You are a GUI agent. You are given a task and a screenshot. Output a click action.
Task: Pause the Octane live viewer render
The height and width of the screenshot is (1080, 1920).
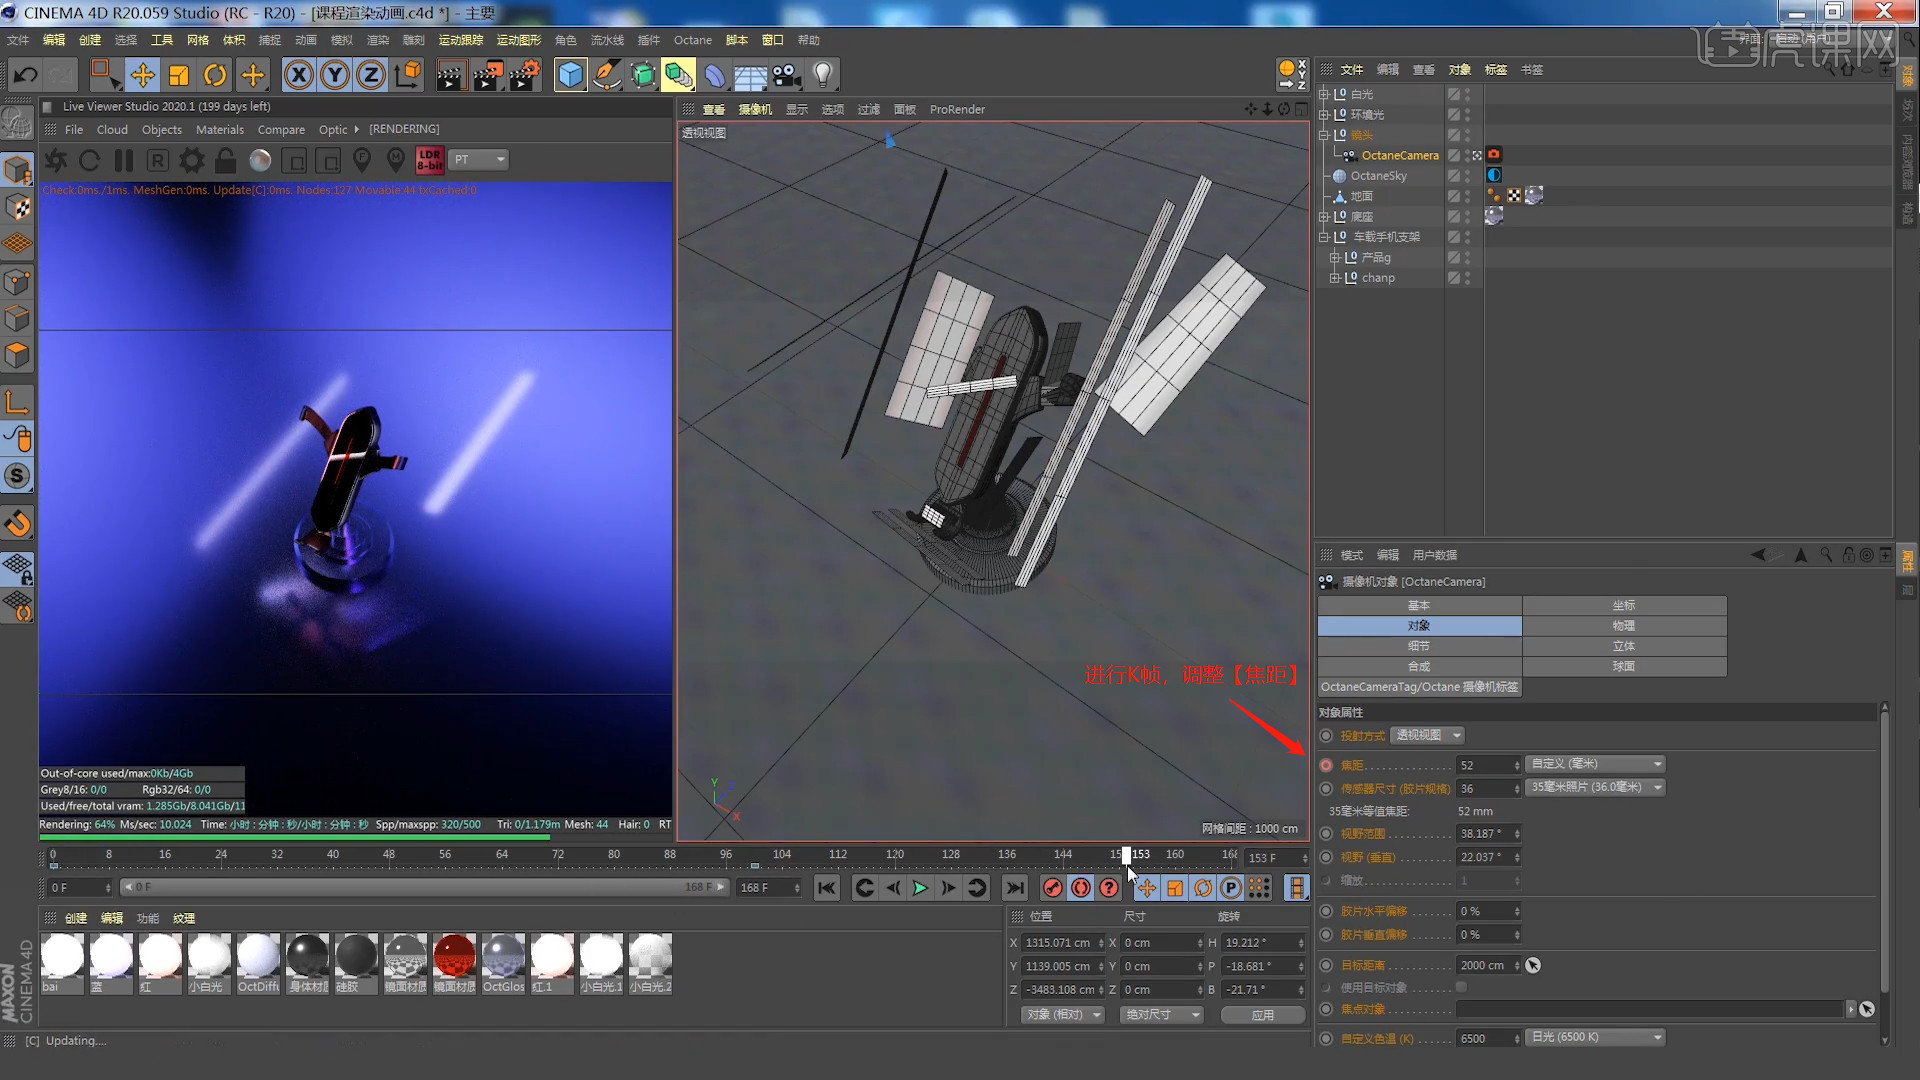(x=123, y=160)
